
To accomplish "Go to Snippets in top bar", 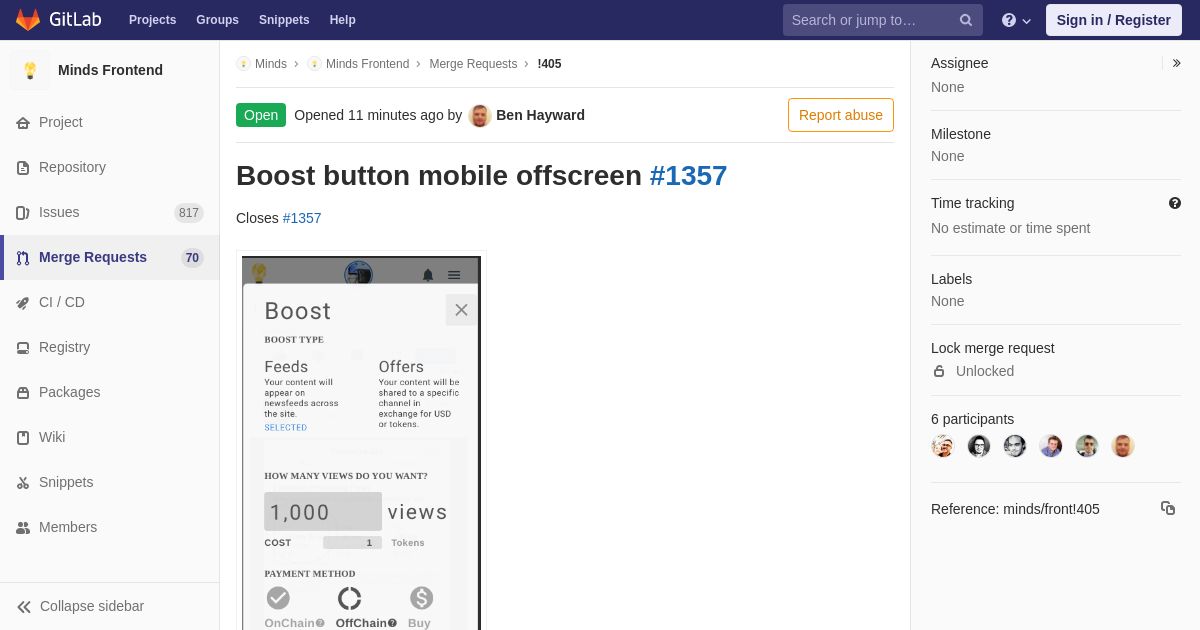I will [284, 20].
